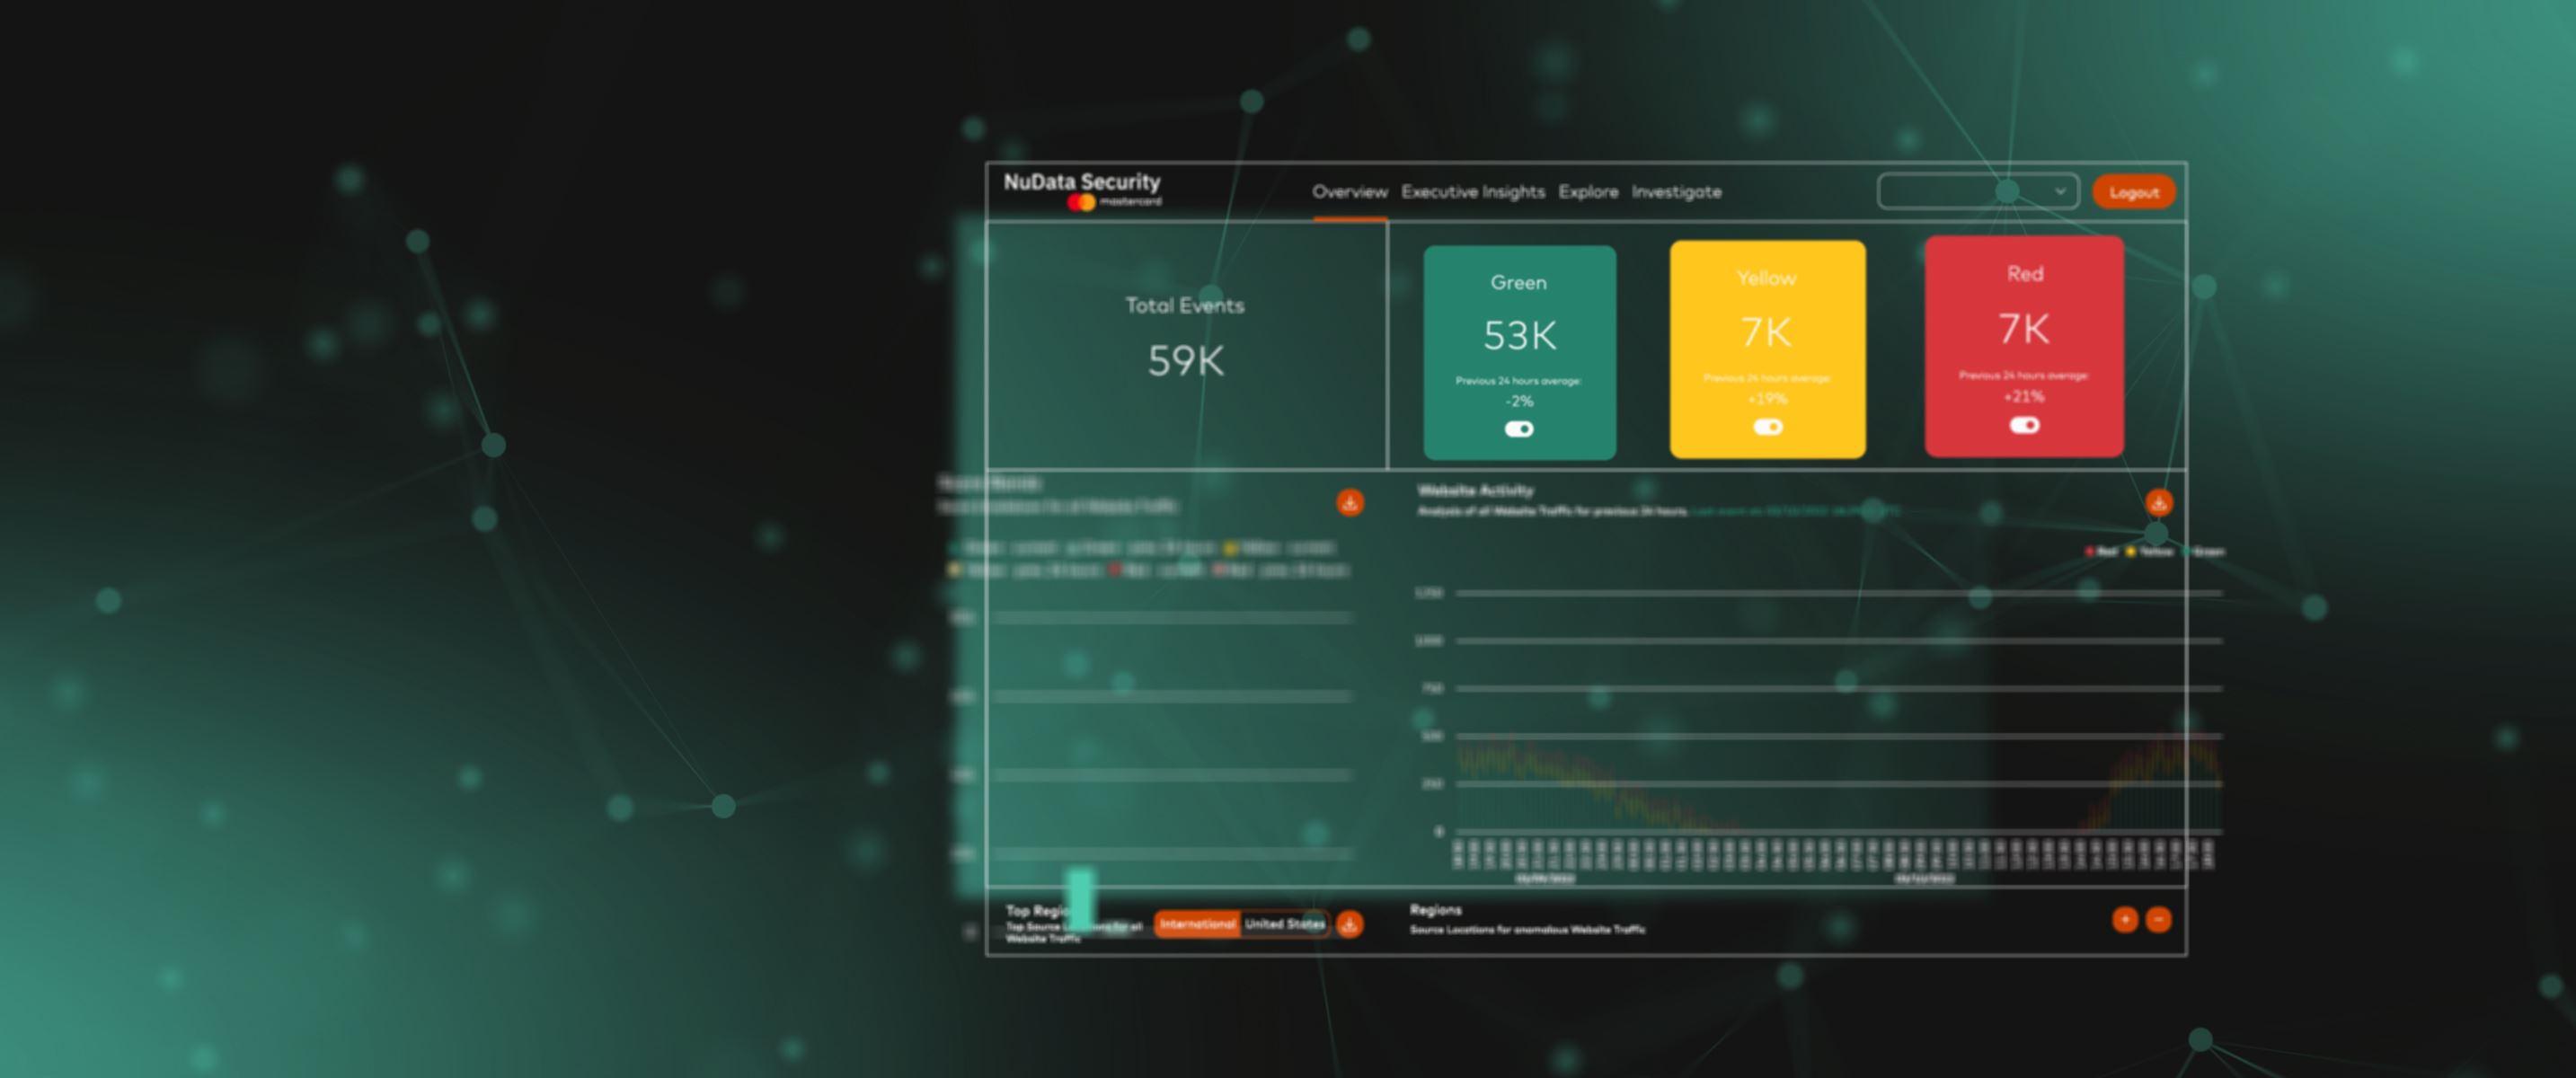
Task: Download Top Regions data
Action: (x=1349, y=924)
